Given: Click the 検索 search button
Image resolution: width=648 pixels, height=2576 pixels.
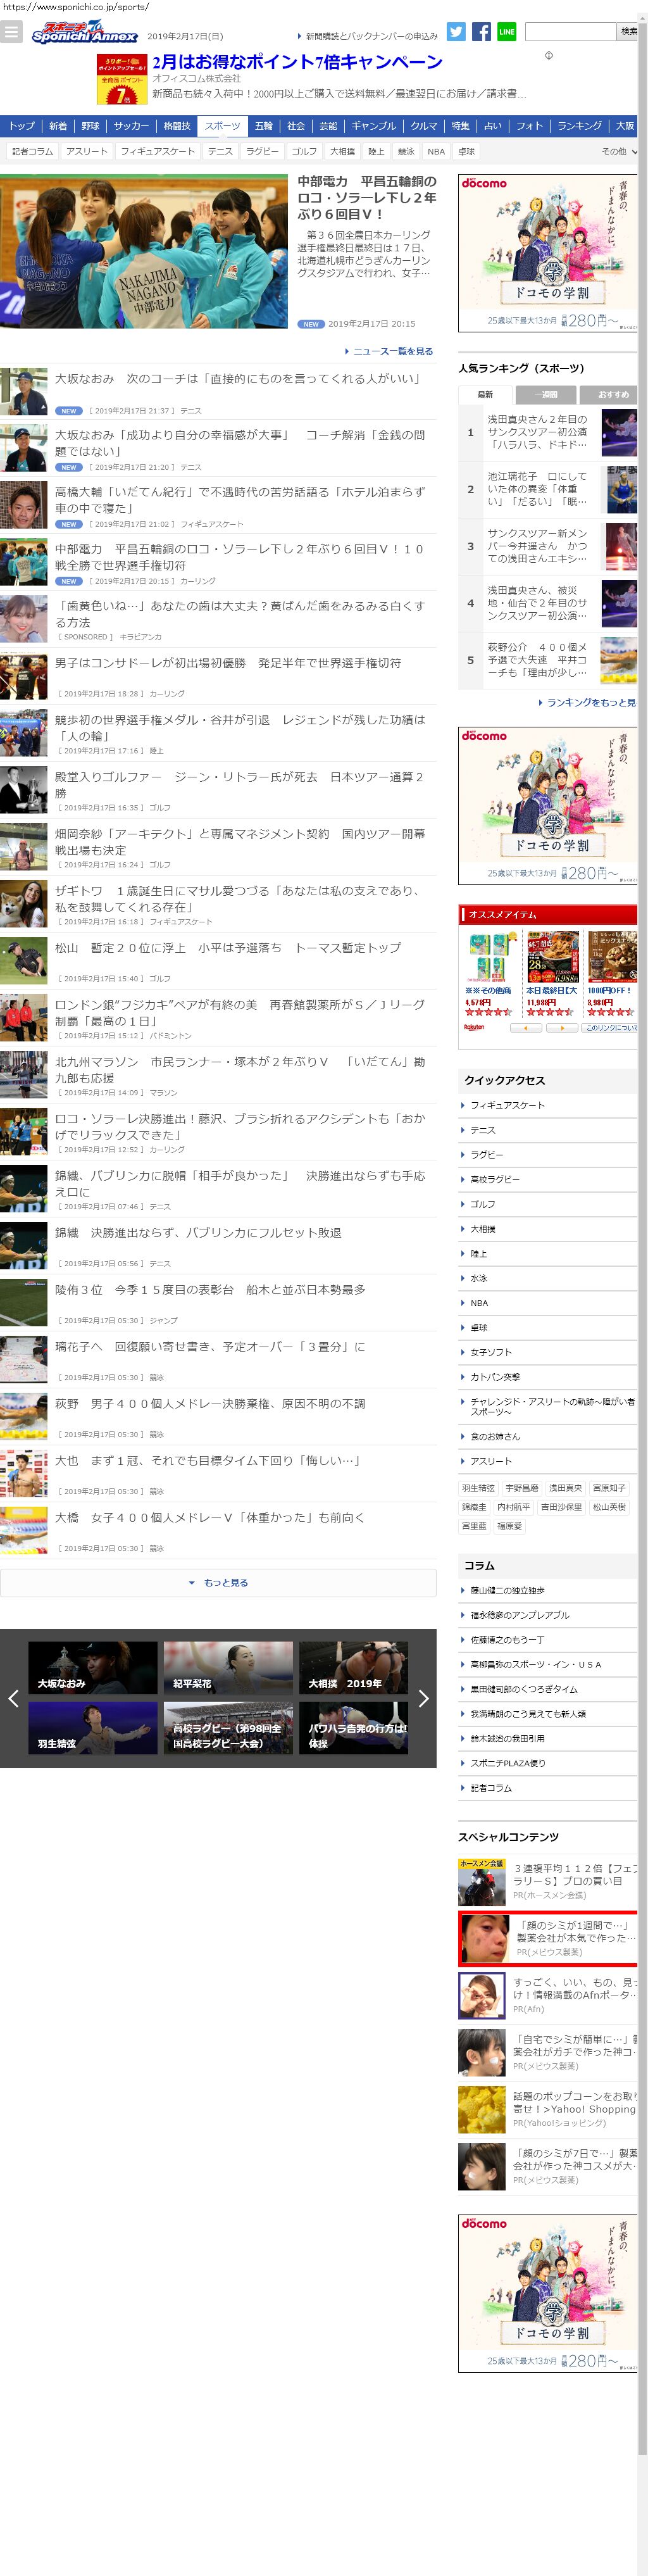Looking at the screenshot, I should [628, 32].
